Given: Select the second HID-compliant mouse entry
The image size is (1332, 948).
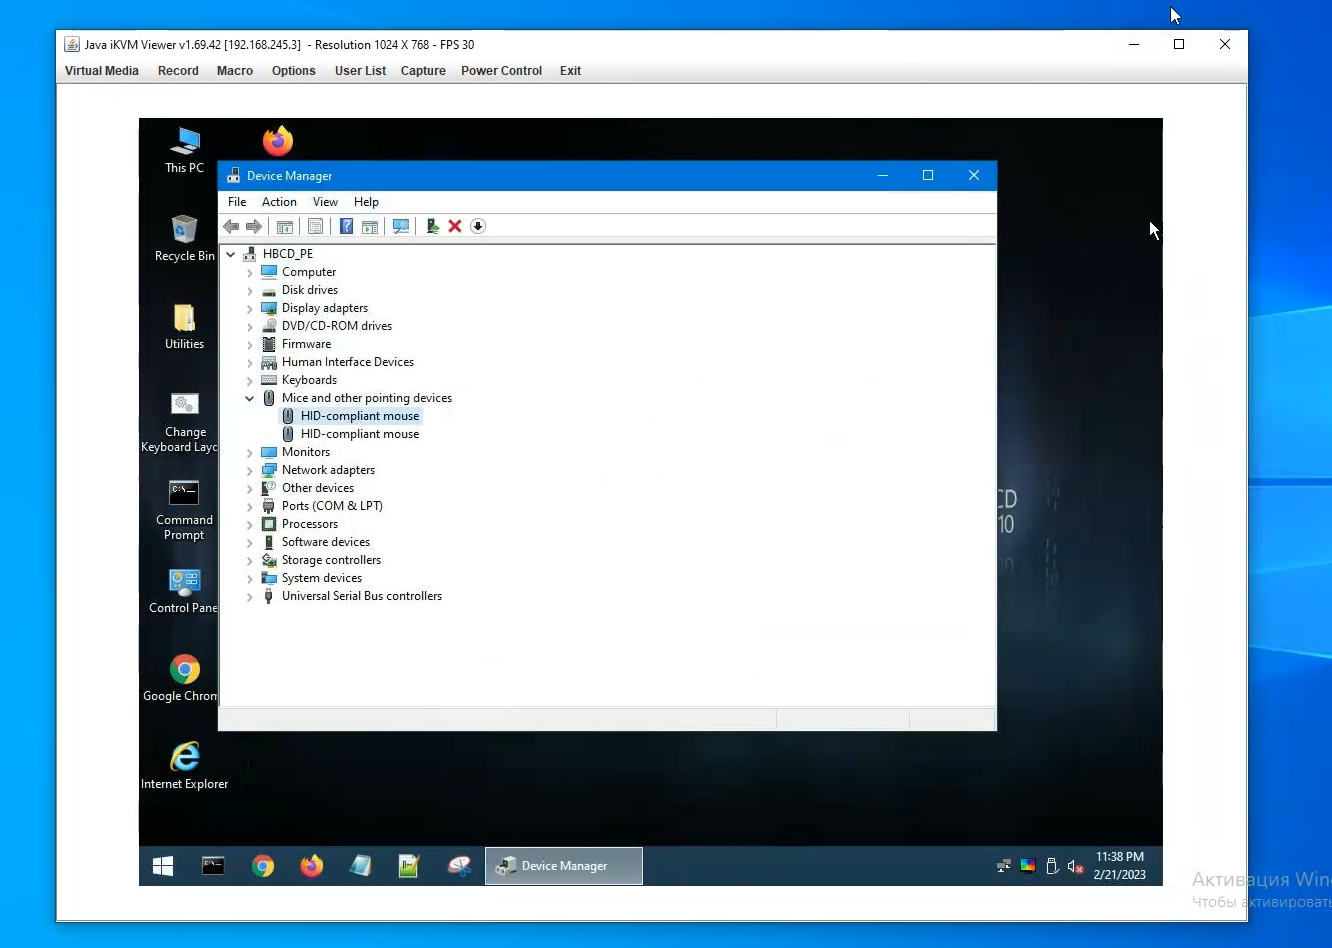Looking at the screenshot, I should coord(359,434).
